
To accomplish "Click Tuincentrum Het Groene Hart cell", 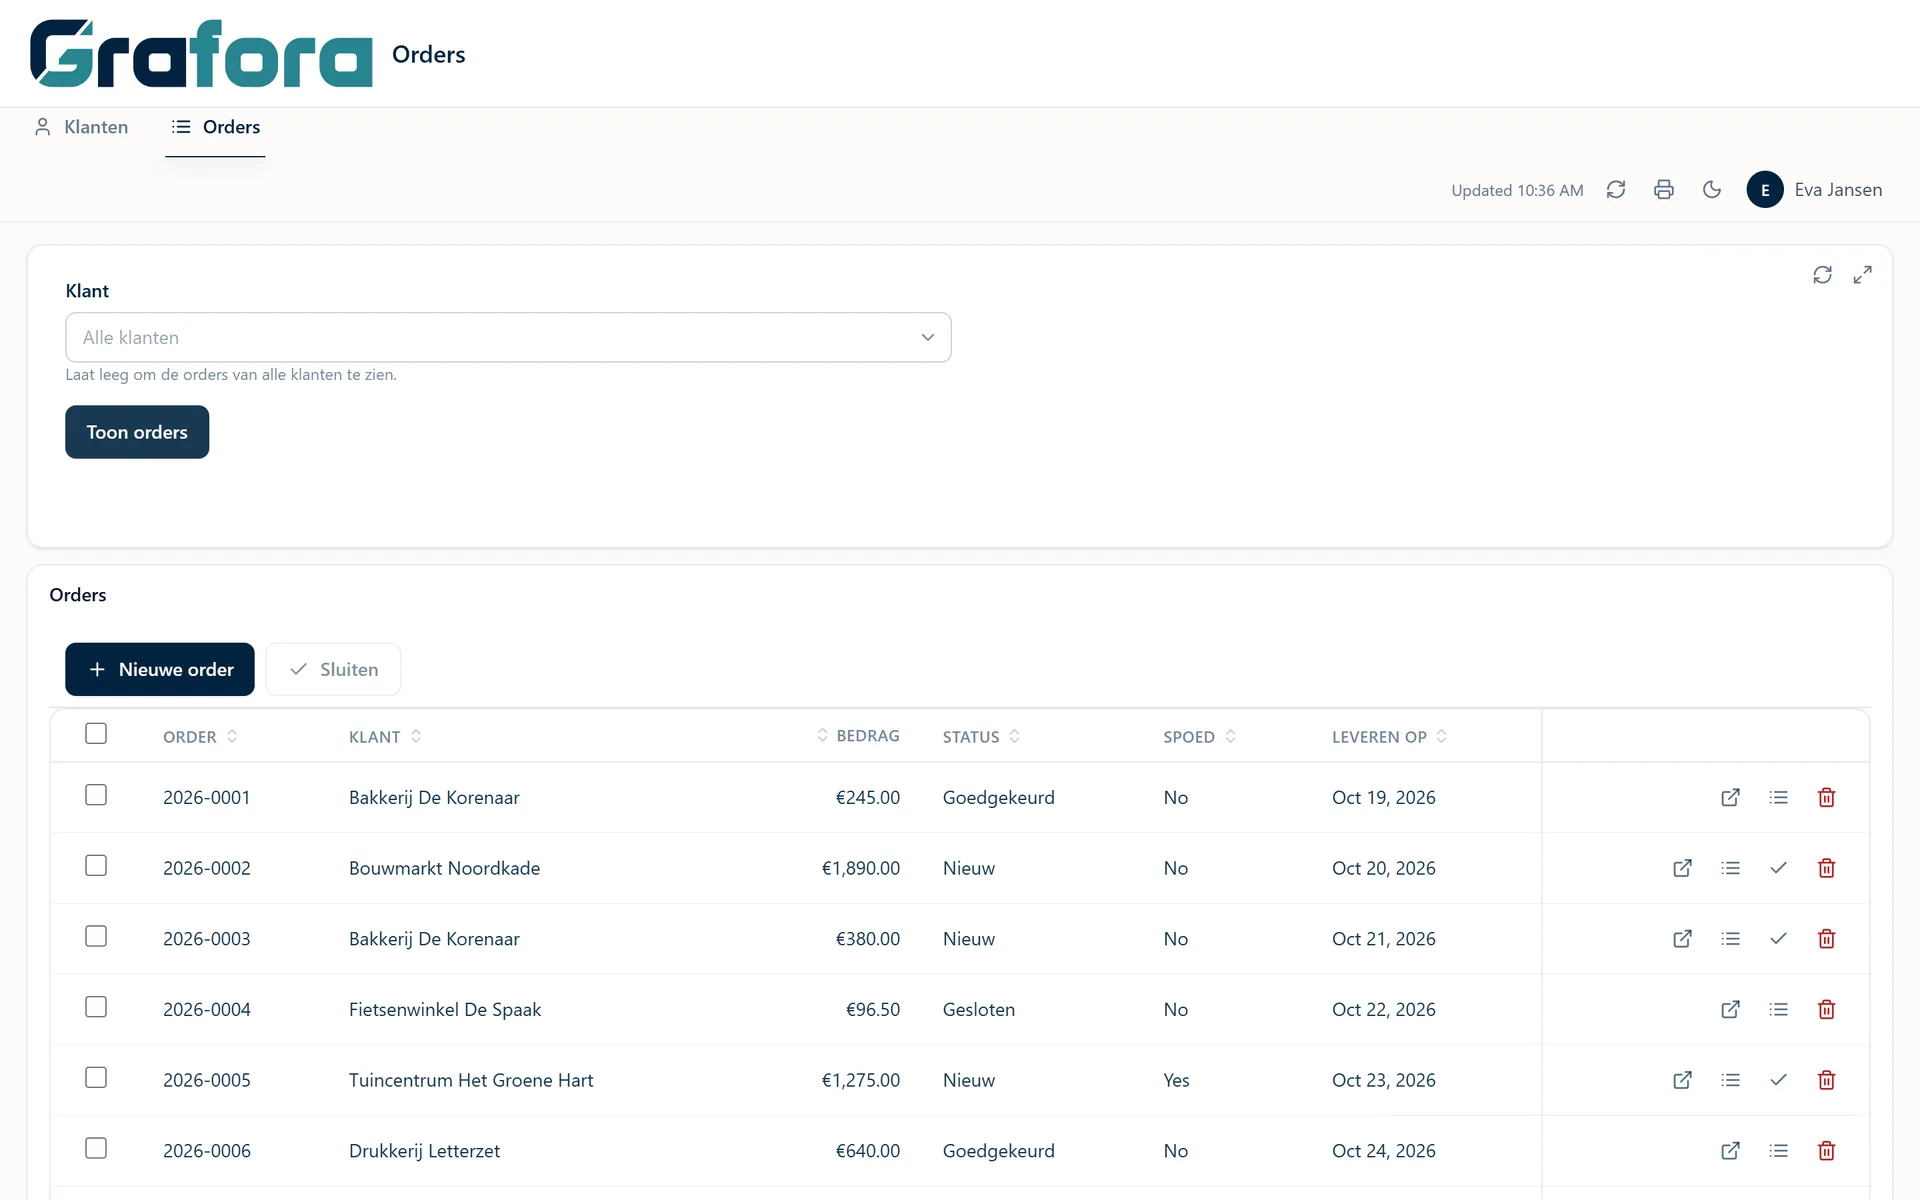I will [471, 1081].
